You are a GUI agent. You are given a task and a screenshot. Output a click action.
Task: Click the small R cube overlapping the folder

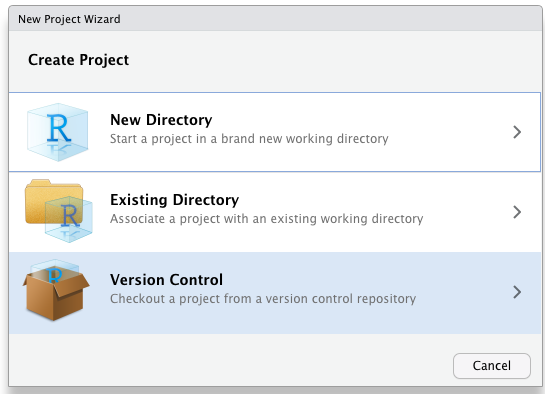69,219
